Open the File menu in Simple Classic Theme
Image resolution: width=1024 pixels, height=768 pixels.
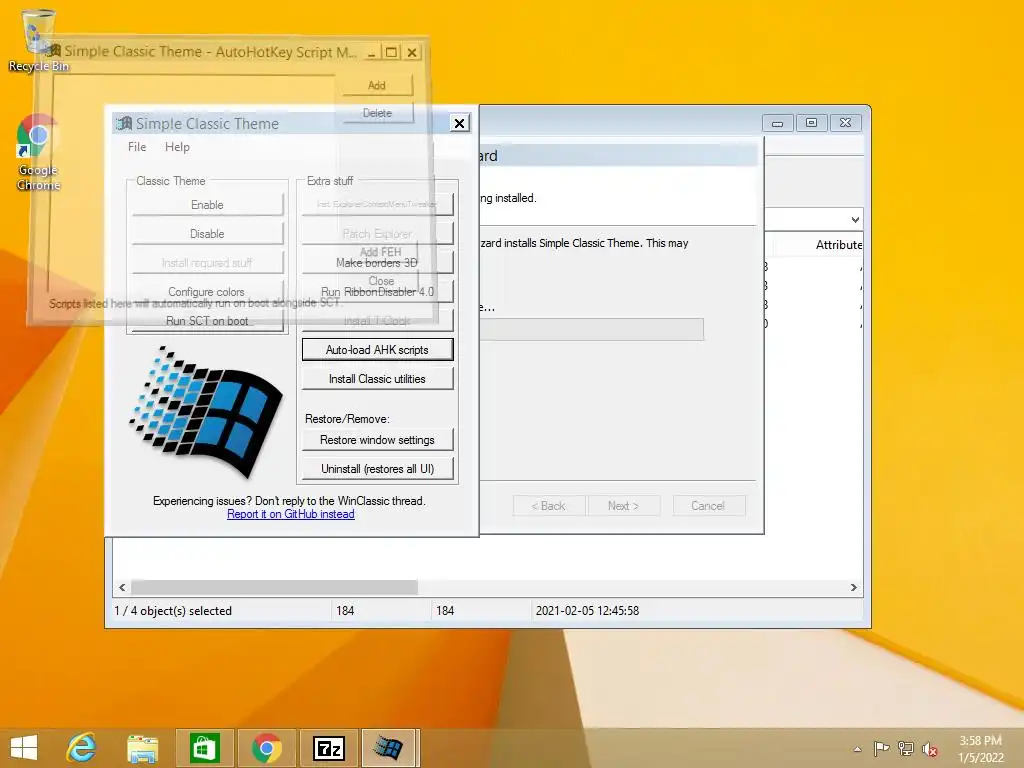coord(137,147)
